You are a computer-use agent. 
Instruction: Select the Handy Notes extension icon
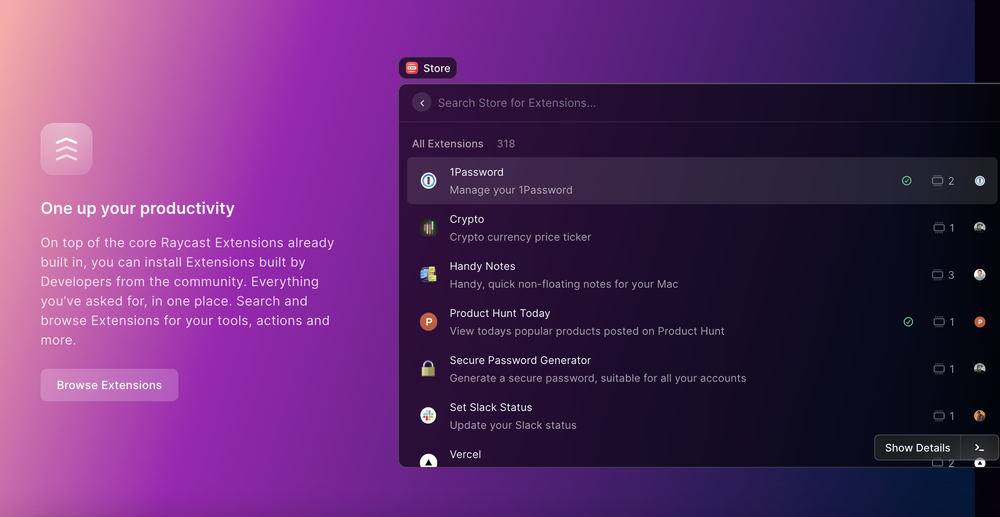429,275
